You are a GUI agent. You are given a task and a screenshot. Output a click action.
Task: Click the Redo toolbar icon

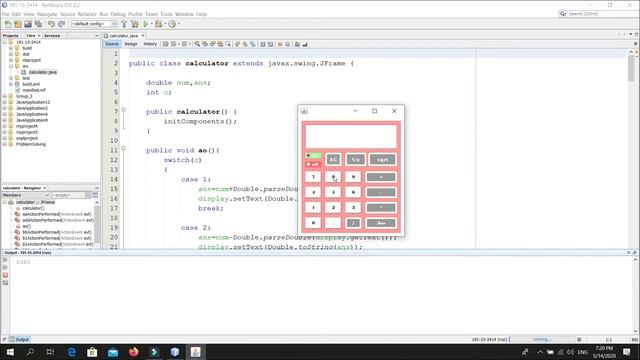[x=61, y=24]
